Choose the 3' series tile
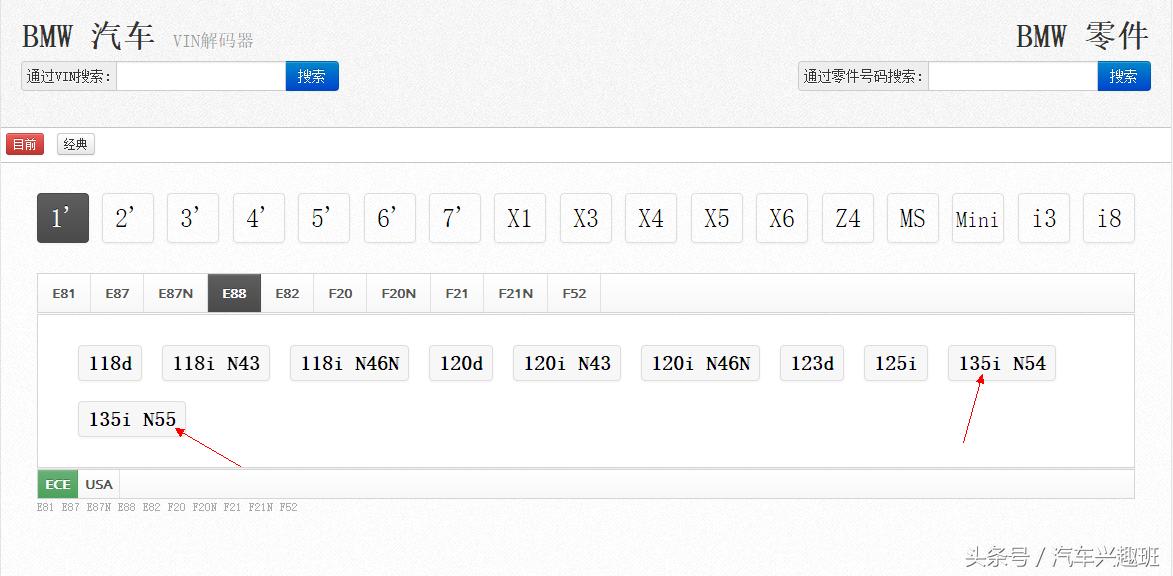 [x=193, y=218]
